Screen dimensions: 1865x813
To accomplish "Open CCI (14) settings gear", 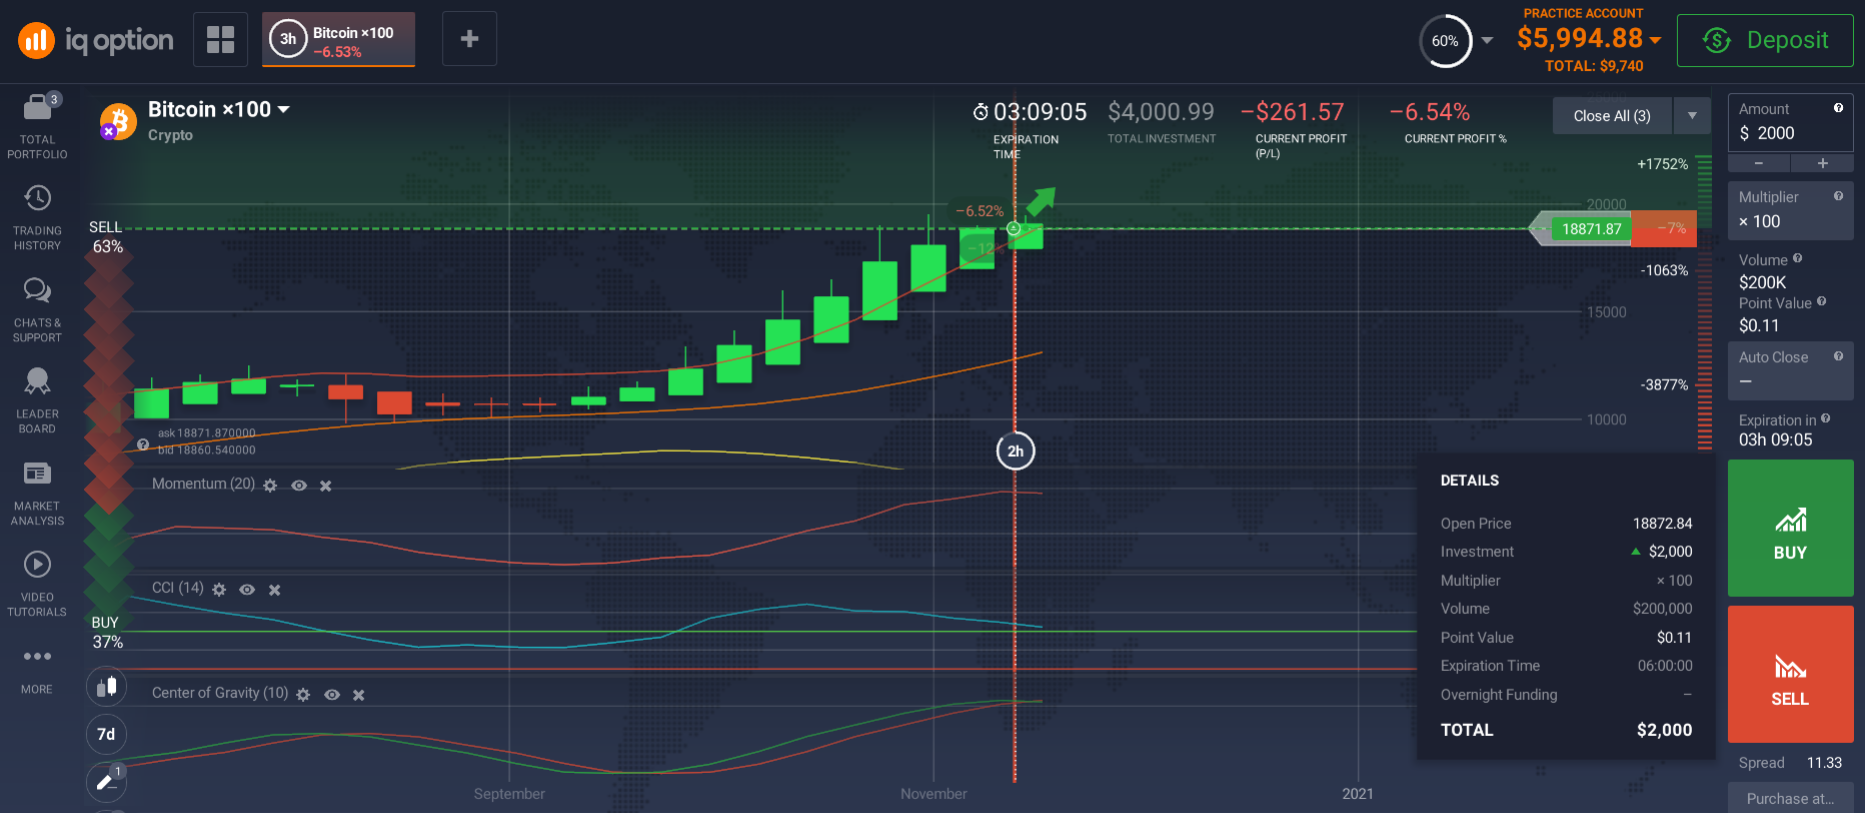I will 219,590.
